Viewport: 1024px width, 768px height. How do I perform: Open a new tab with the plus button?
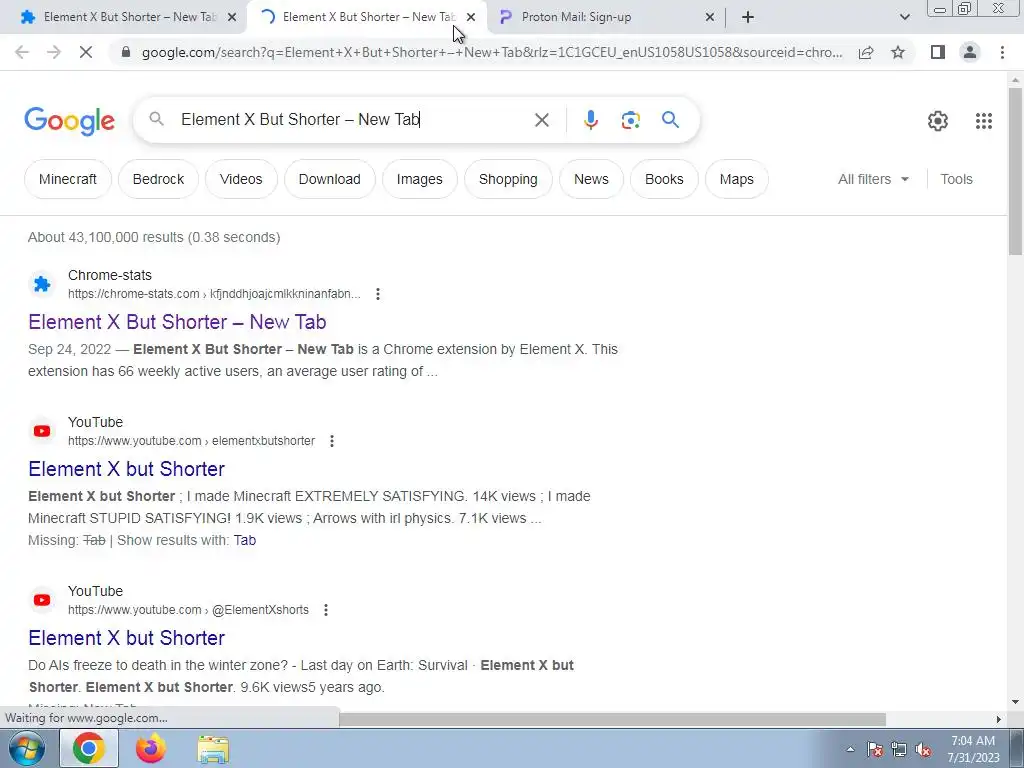[x=748, y=17]
